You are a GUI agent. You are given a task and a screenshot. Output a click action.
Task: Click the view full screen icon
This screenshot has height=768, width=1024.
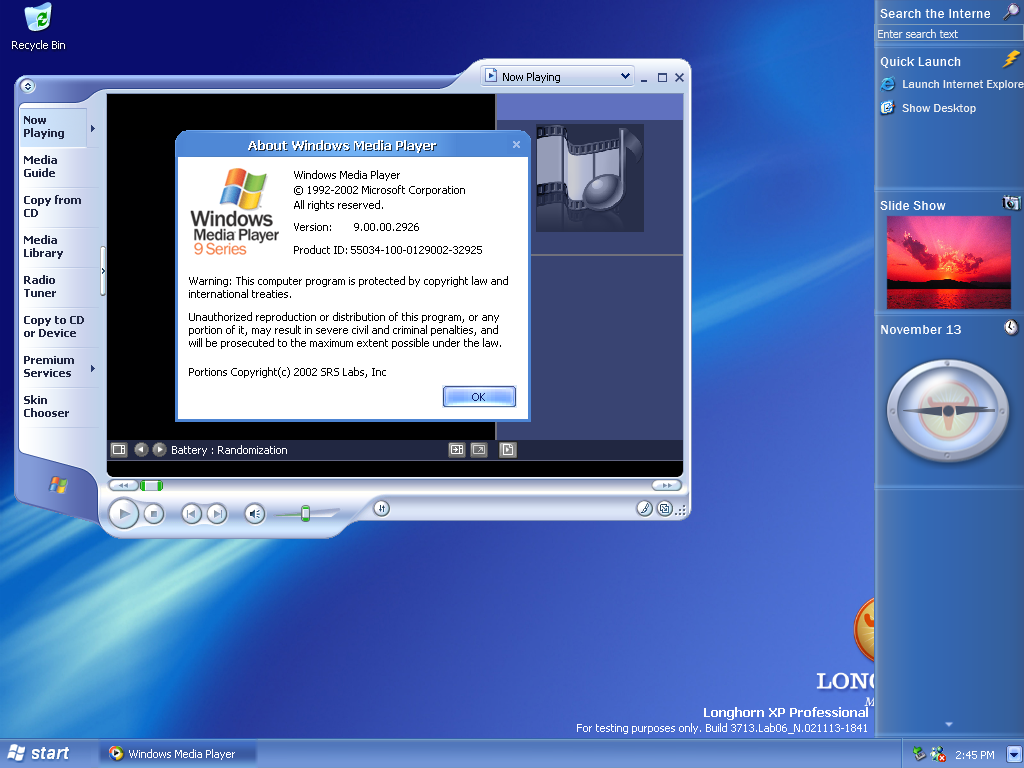(479, 449)
